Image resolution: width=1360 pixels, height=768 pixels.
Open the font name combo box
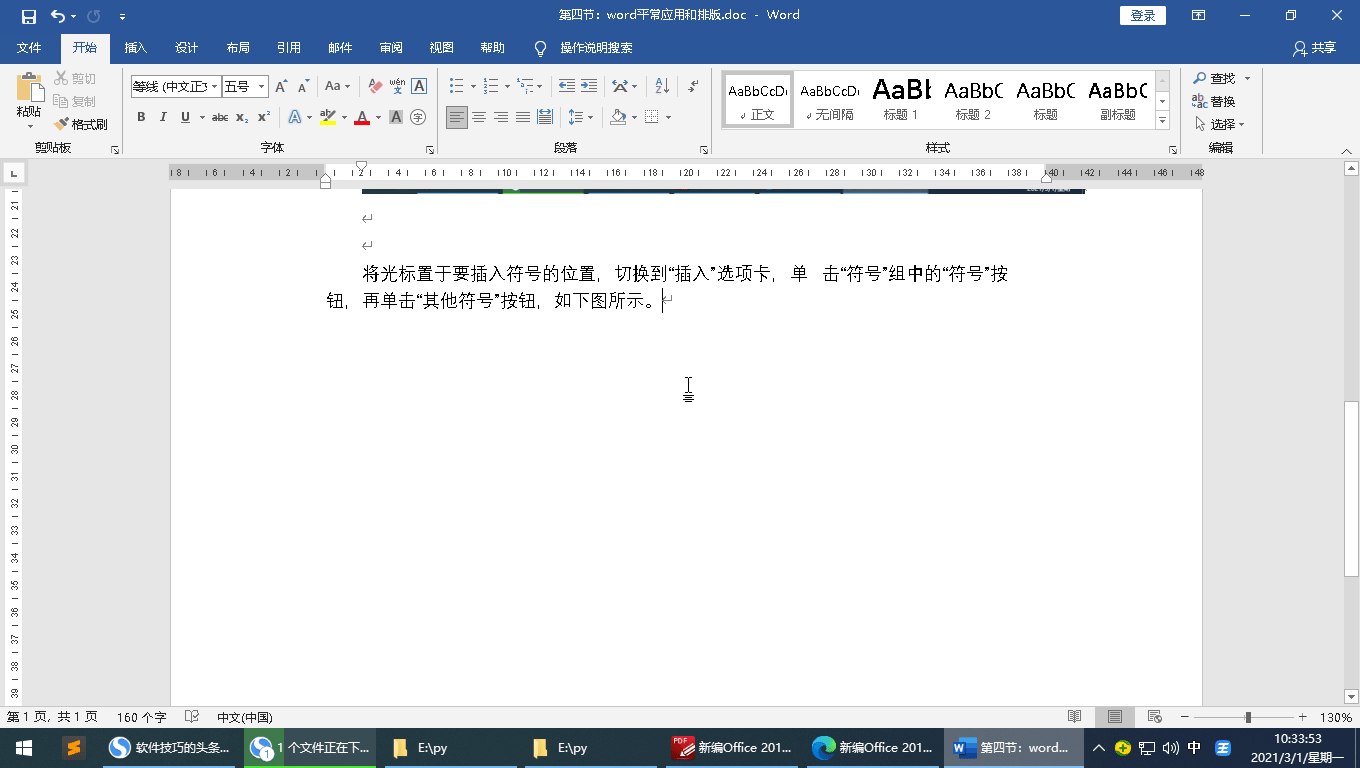click(175, 87)
